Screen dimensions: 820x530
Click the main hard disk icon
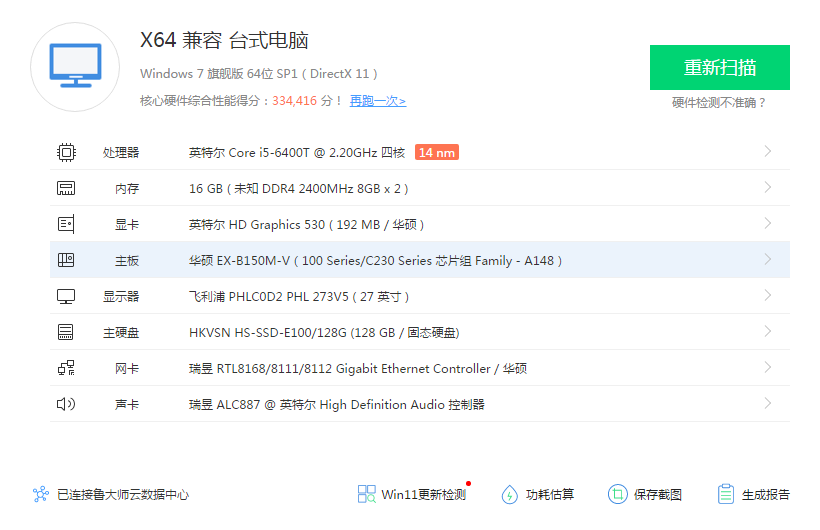pos(66,332)
